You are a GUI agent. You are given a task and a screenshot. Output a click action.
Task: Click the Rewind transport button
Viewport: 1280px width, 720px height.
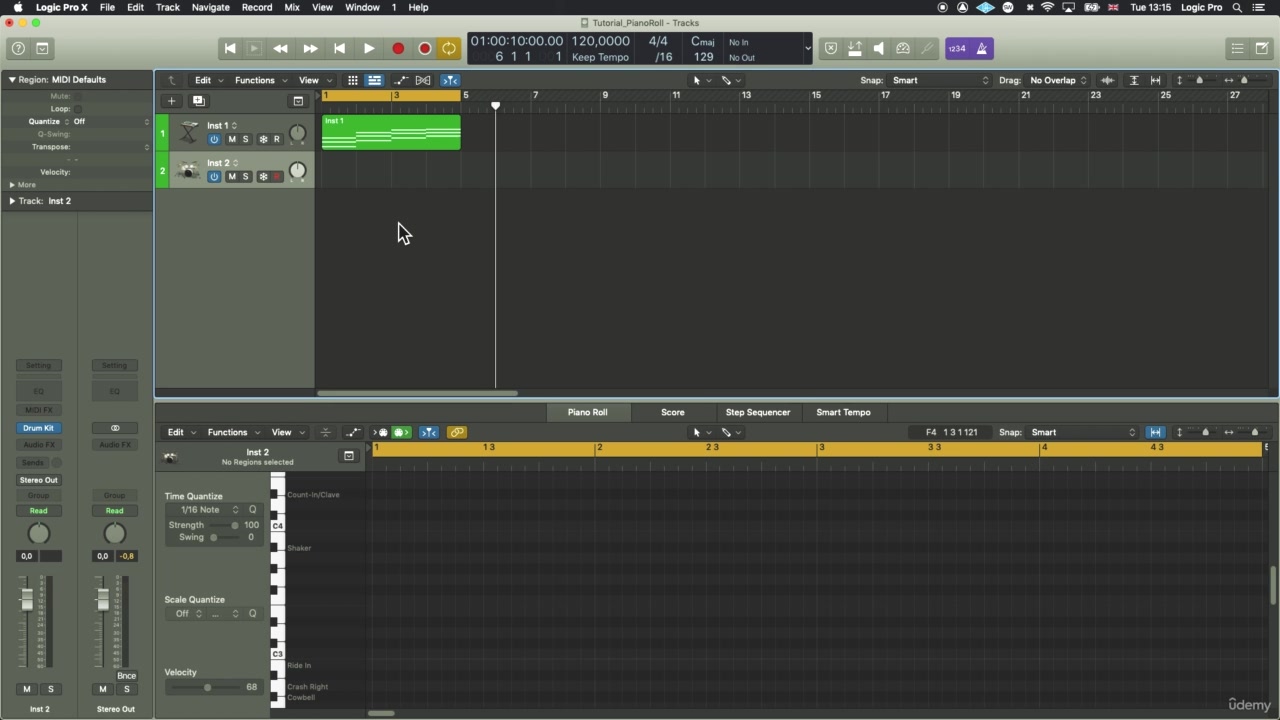pyautogui.click(x=281, y=48)
